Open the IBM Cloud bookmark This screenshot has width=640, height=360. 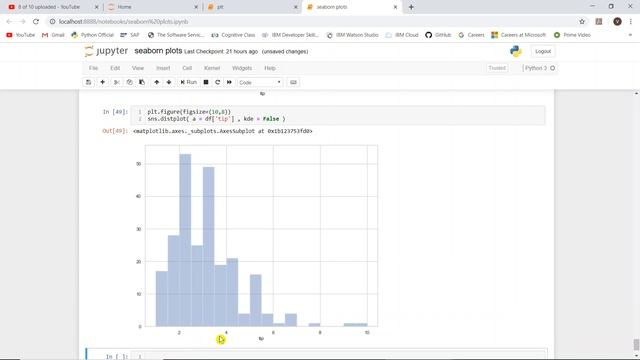tap(402, 35)
